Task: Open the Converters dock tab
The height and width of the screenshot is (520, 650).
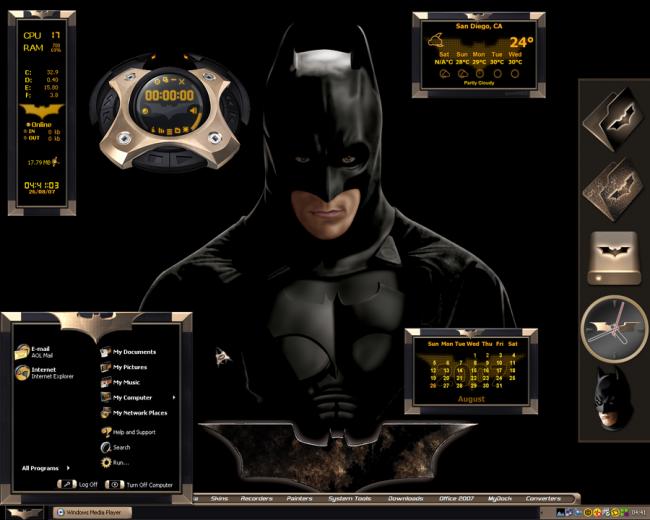Action: pos(543,498)
